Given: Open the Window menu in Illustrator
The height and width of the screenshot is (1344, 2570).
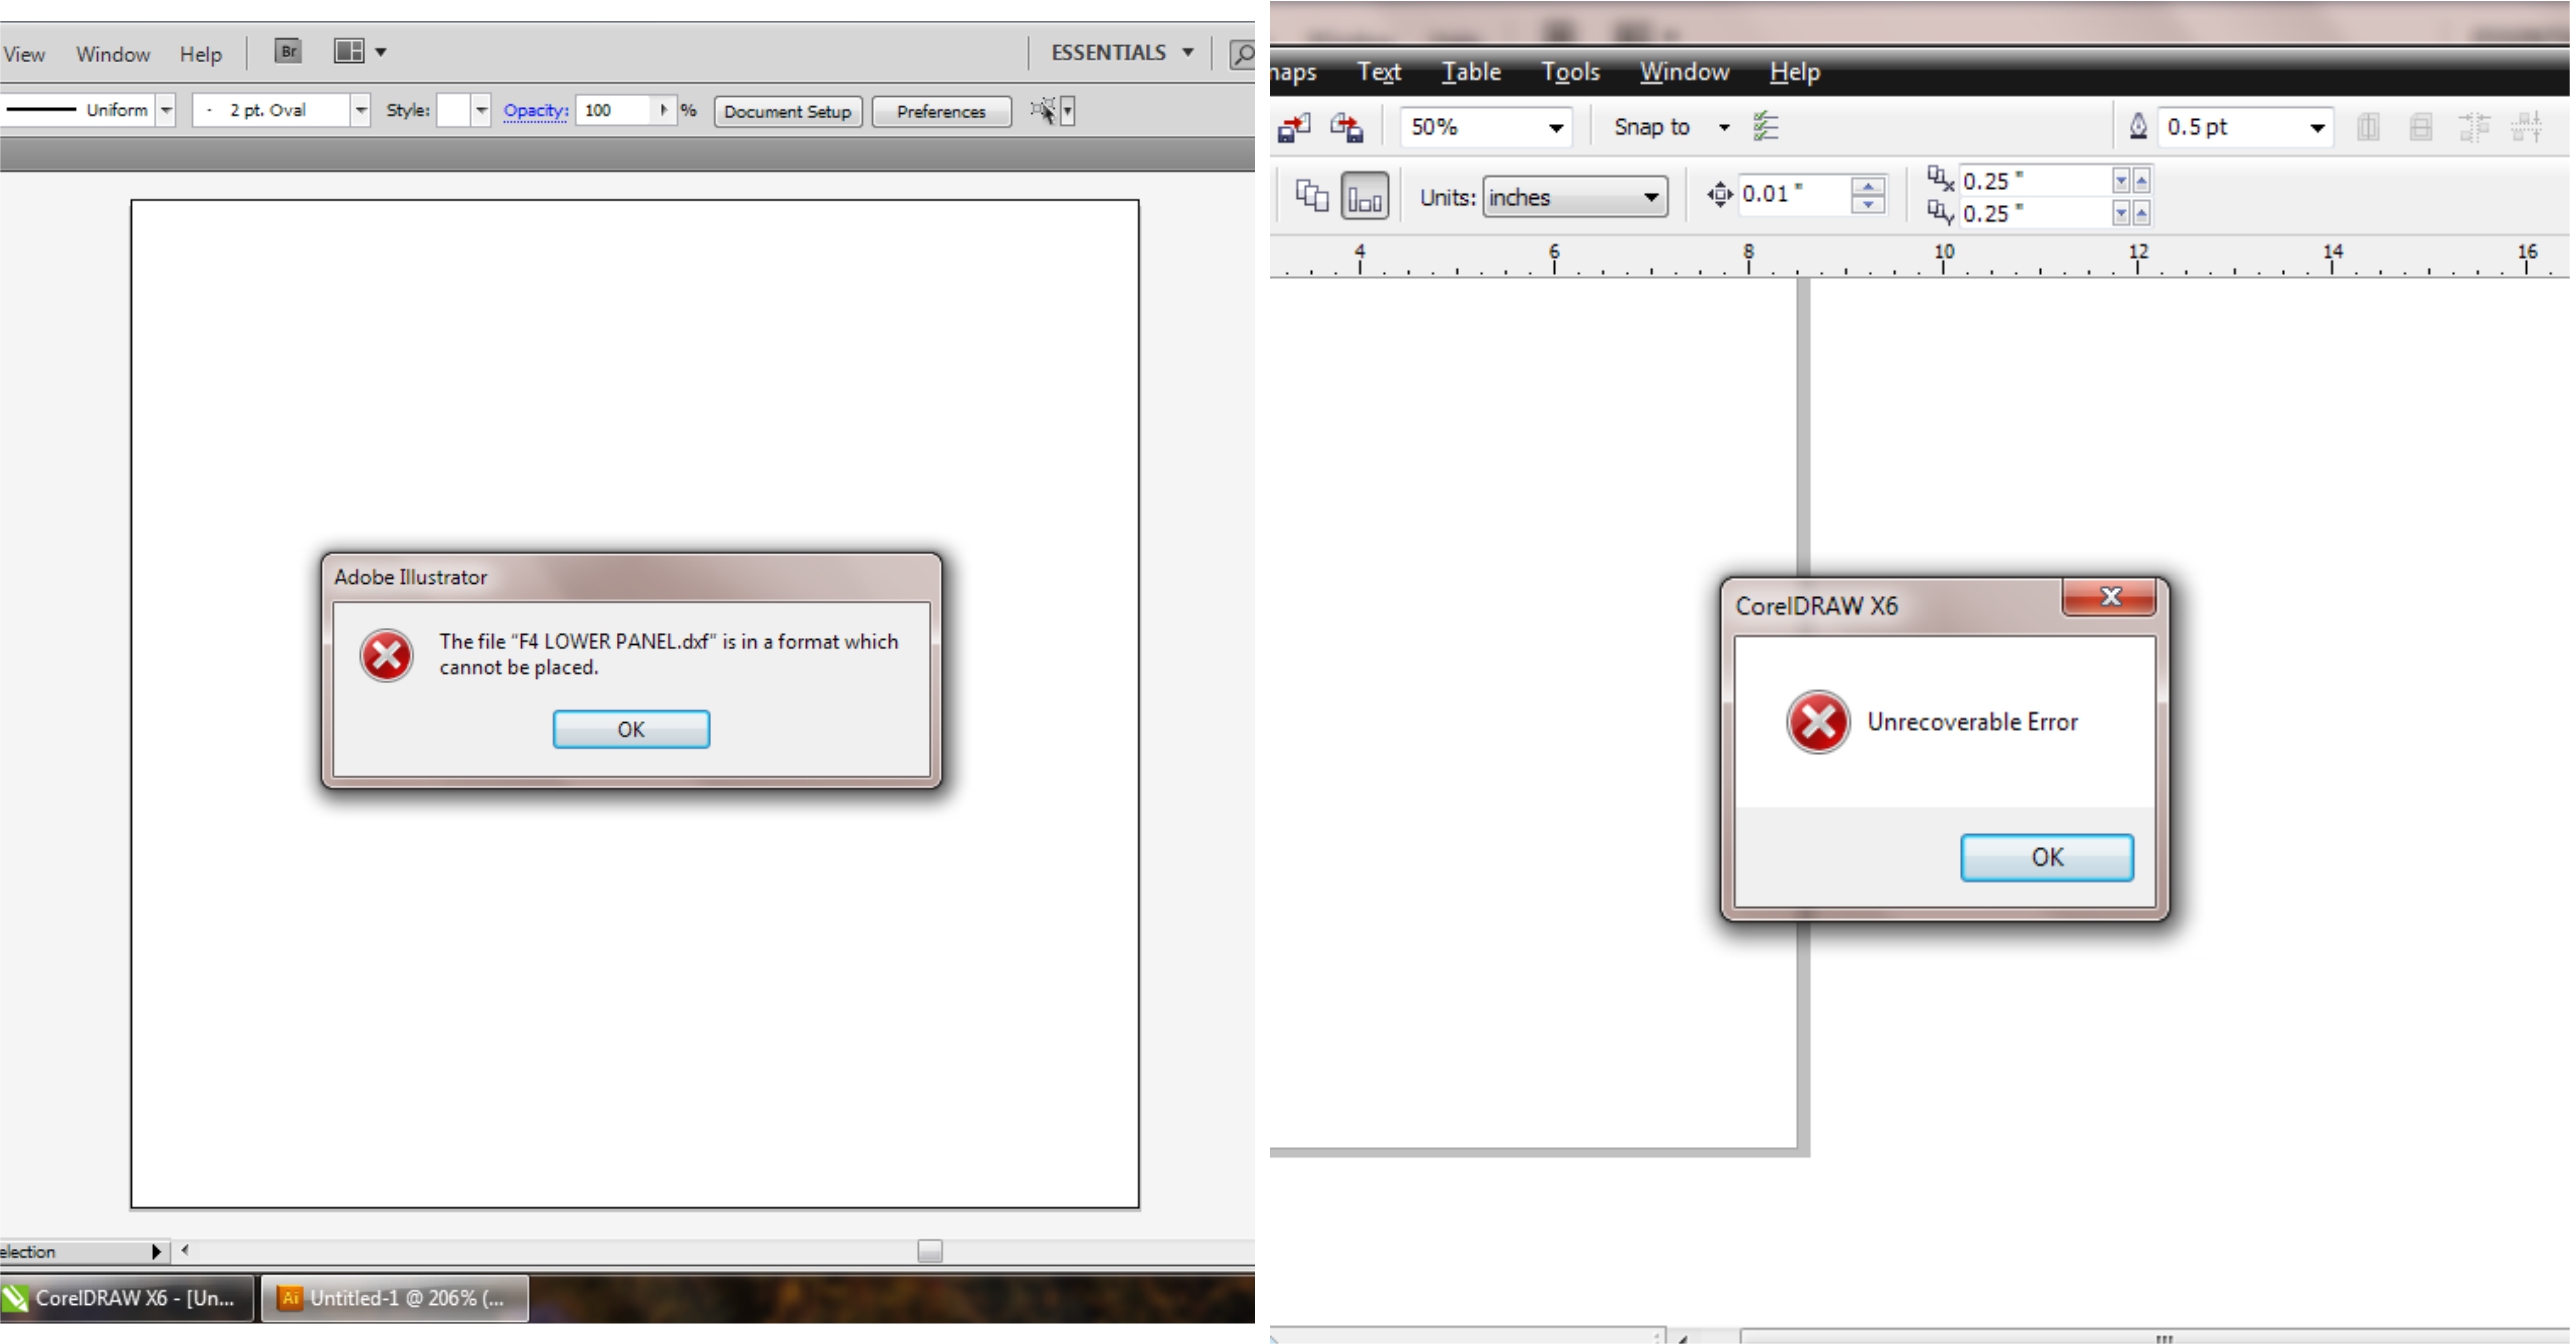Looking at the screenshot, I should (113, 54).
